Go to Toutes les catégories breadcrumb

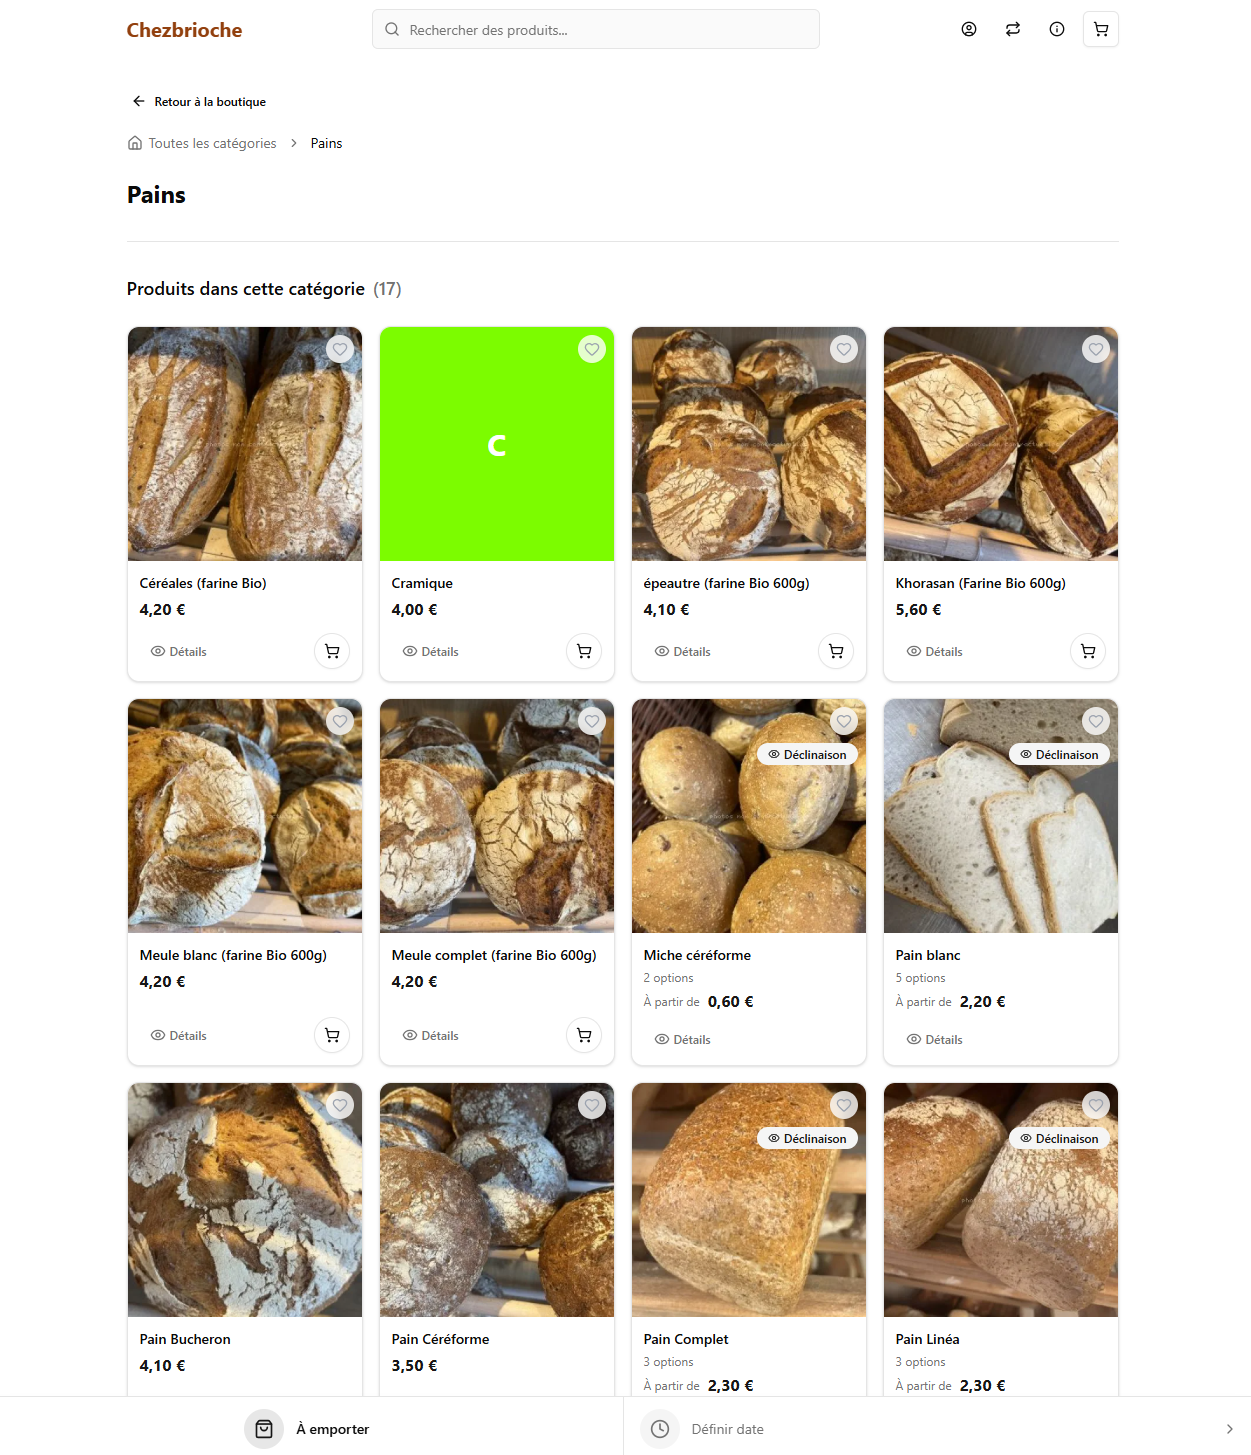pyautogui.click(x=212, y=143)
